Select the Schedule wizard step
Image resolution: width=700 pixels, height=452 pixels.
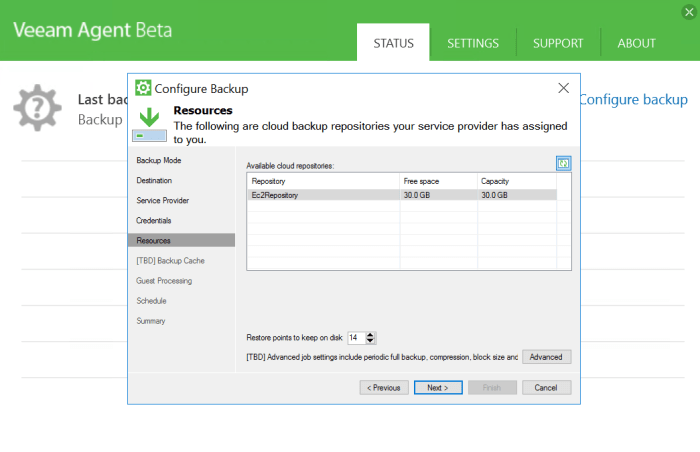click(x=151, y=301)
